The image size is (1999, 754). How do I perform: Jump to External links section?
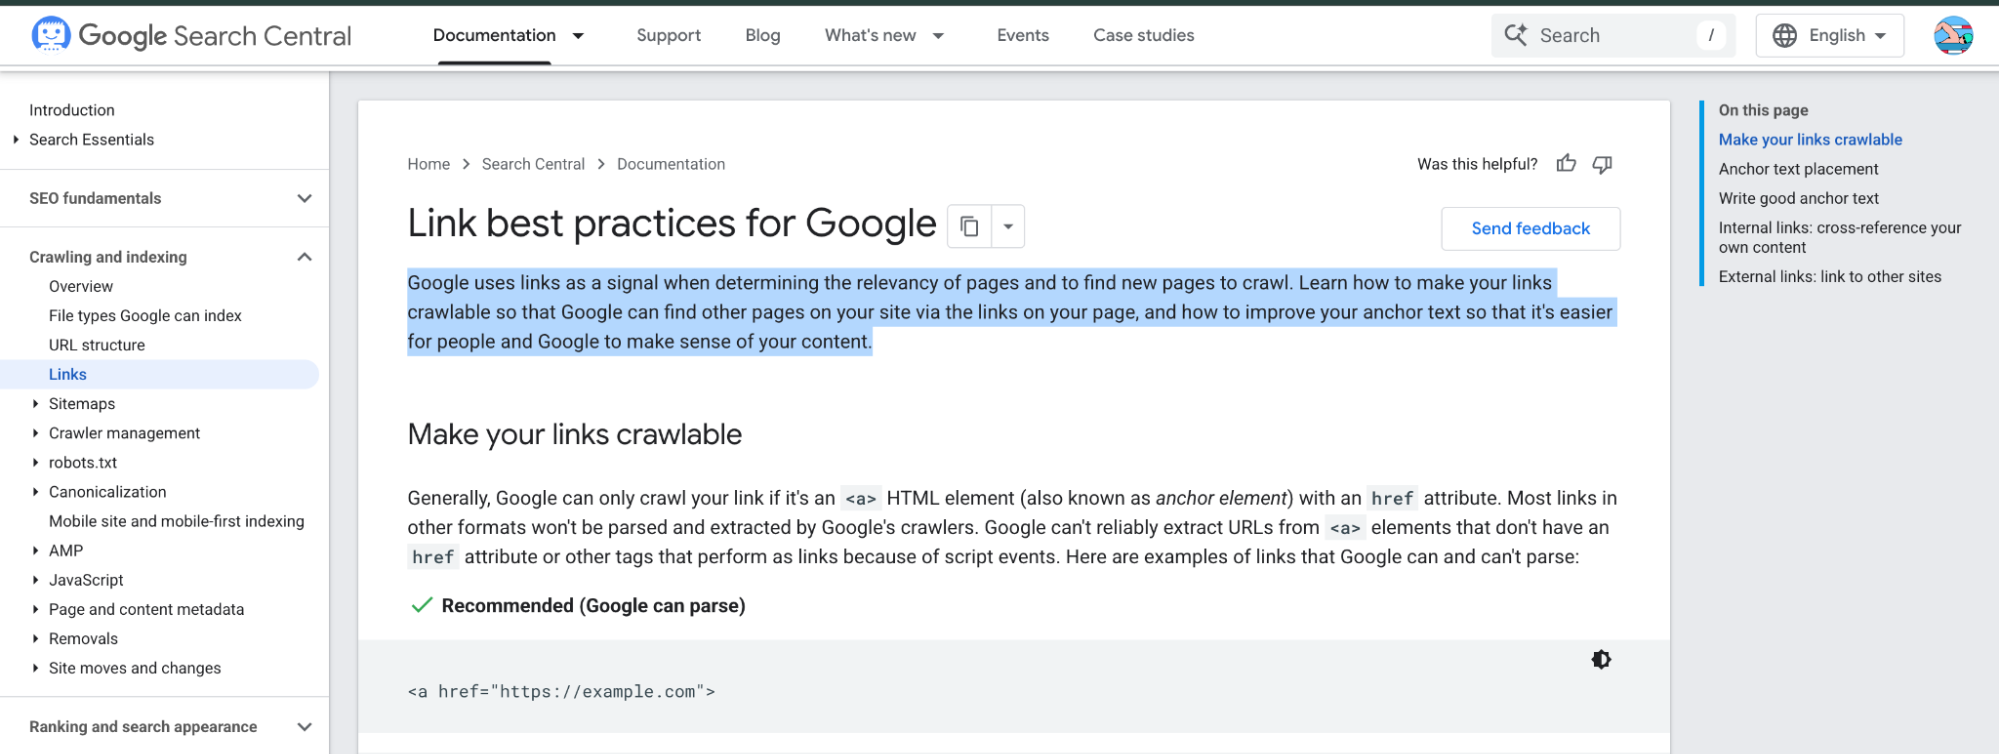coord(1830,277)
